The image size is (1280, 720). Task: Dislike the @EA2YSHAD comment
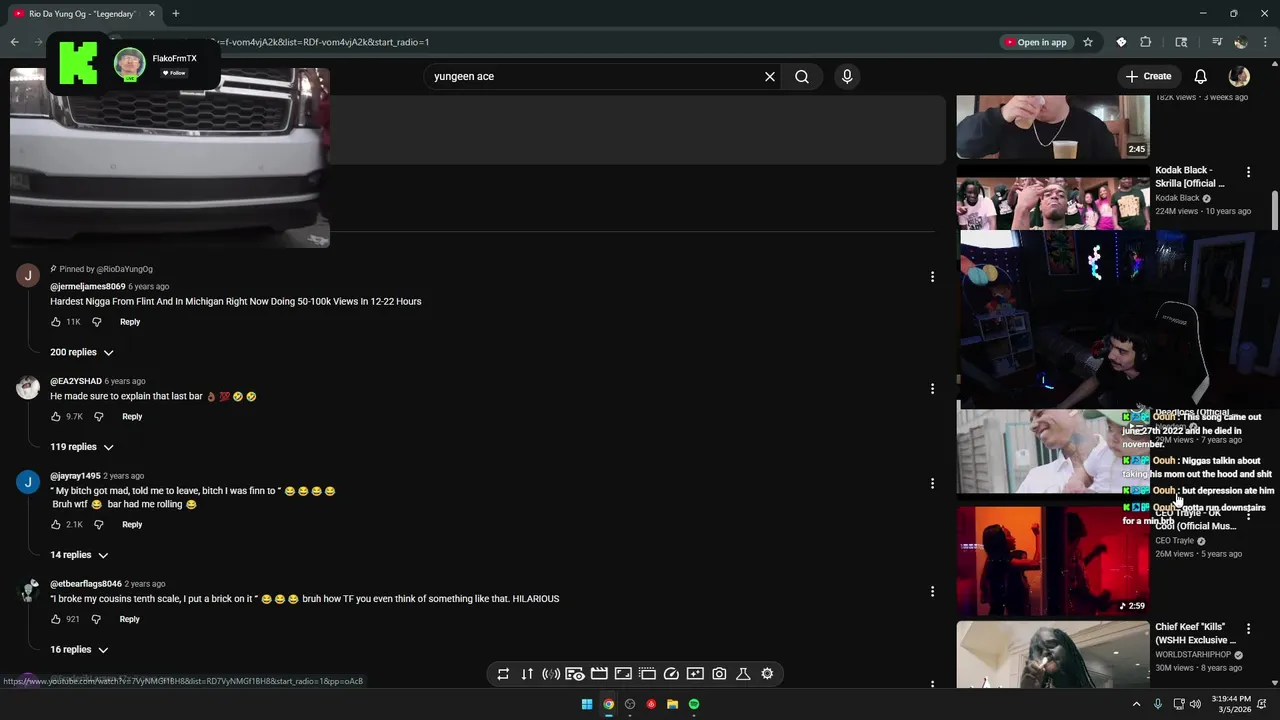point(99,417)
